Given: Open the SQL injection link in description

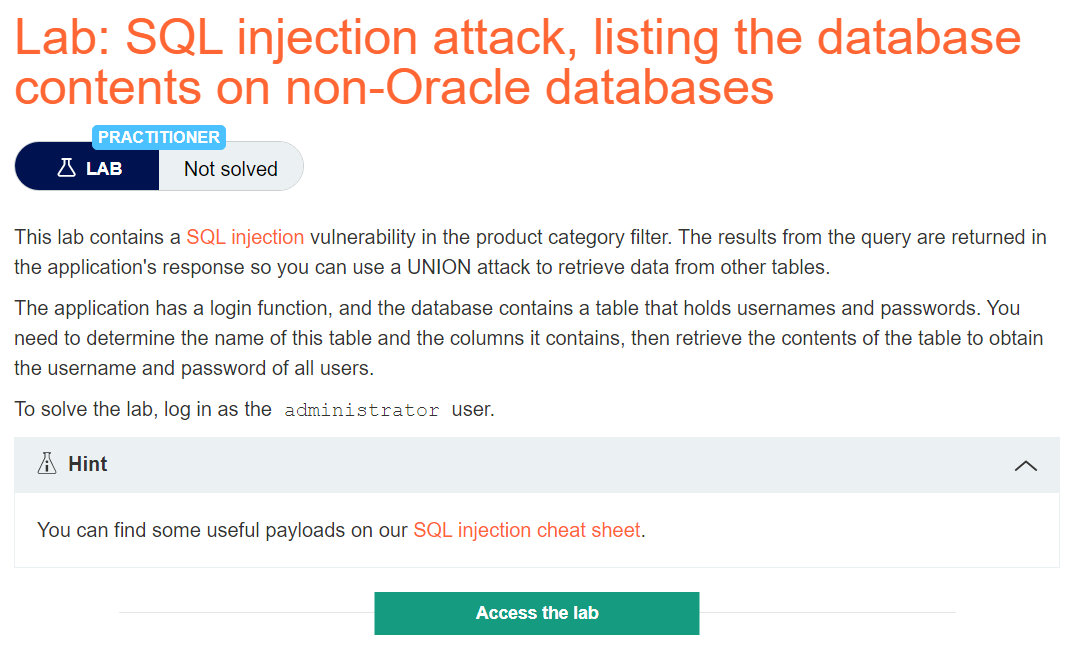Looking at the screenshot, I should (245, 237).
